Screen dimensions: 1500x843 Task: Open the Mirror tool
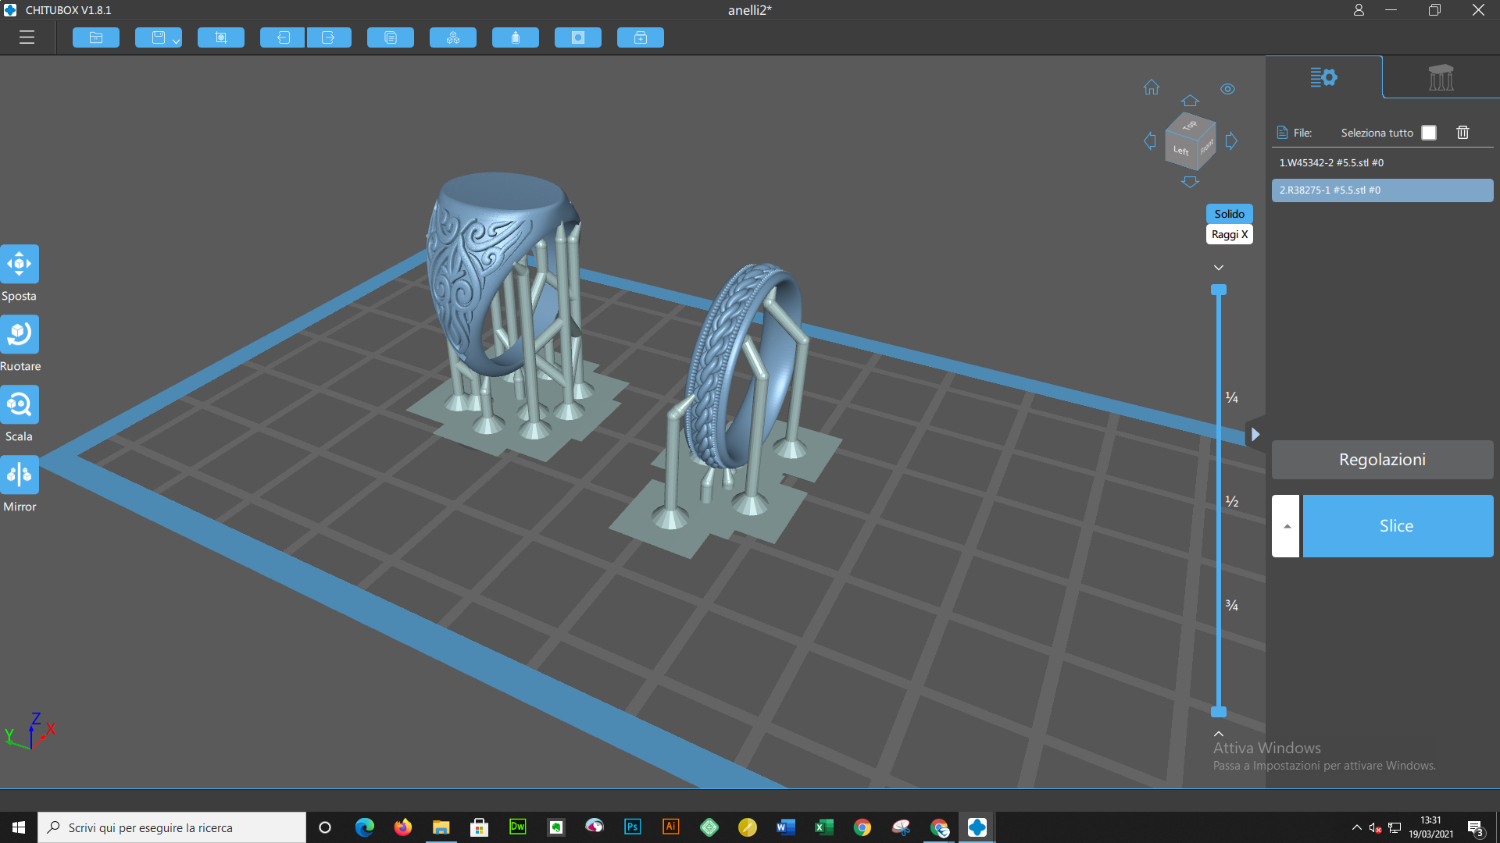point(19,475)
